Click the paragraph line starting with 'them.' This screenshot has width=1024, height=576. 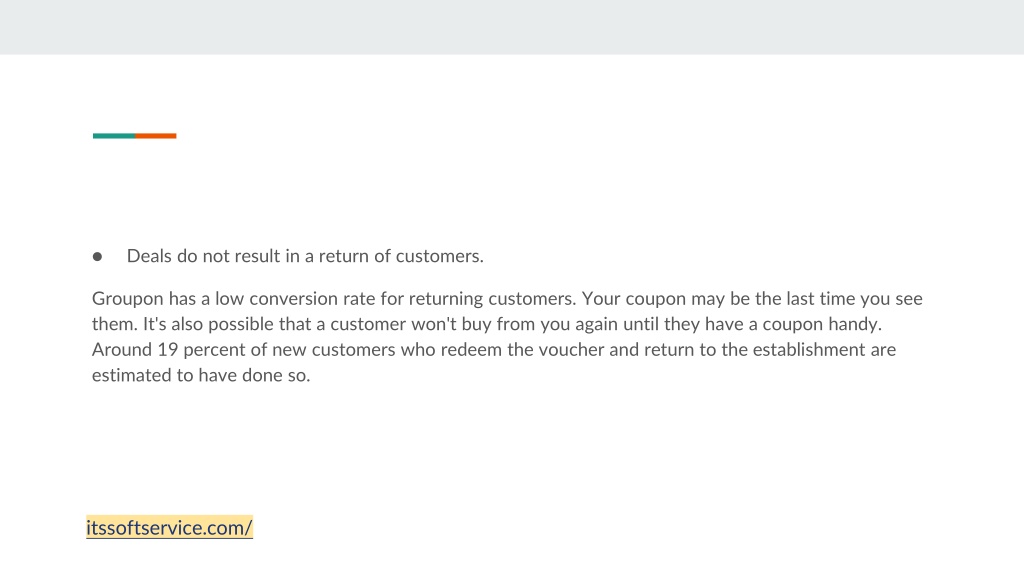[x=487, y=325]
